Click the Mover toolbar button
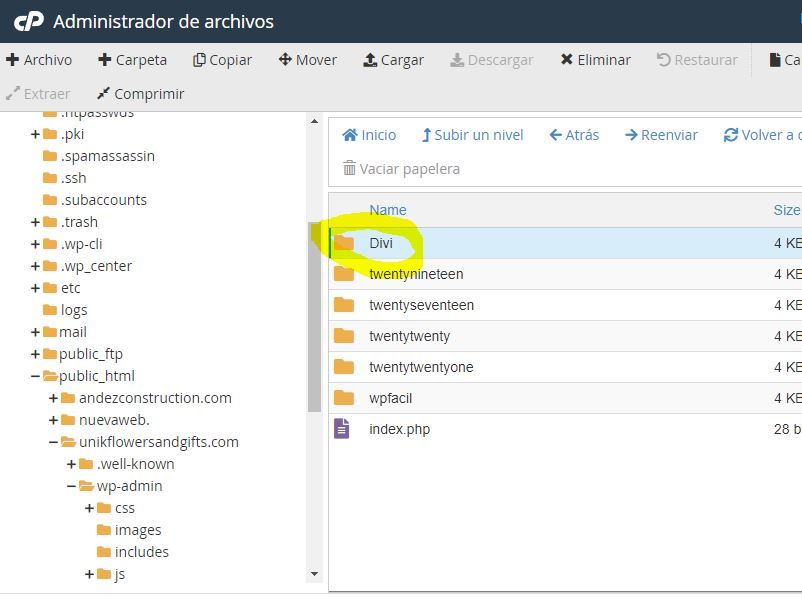Viewport: 802px width, 600px height. (x=307, y=60)
